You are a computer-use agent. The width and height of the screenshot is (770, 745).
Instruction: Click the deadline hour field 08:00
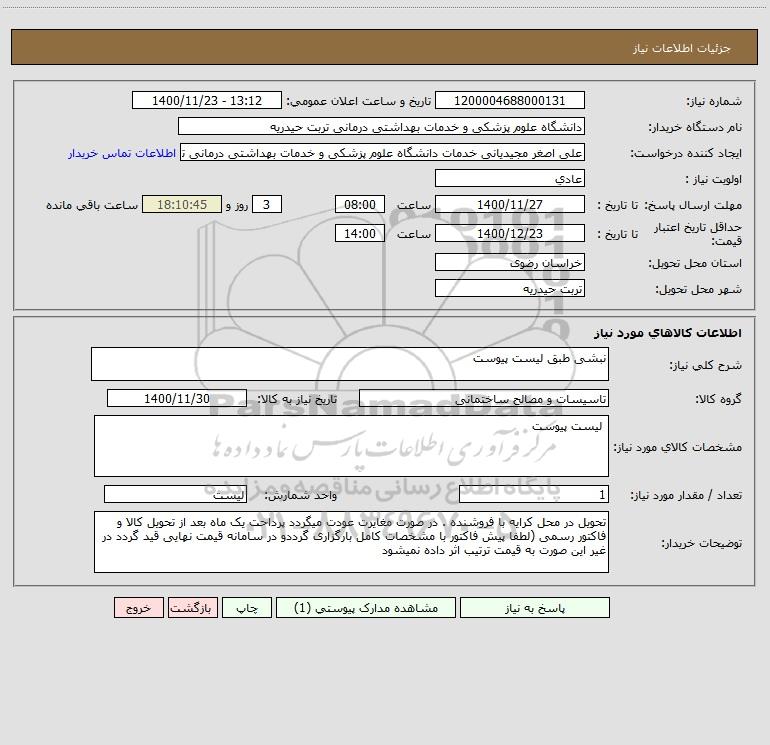coord(359,204)
